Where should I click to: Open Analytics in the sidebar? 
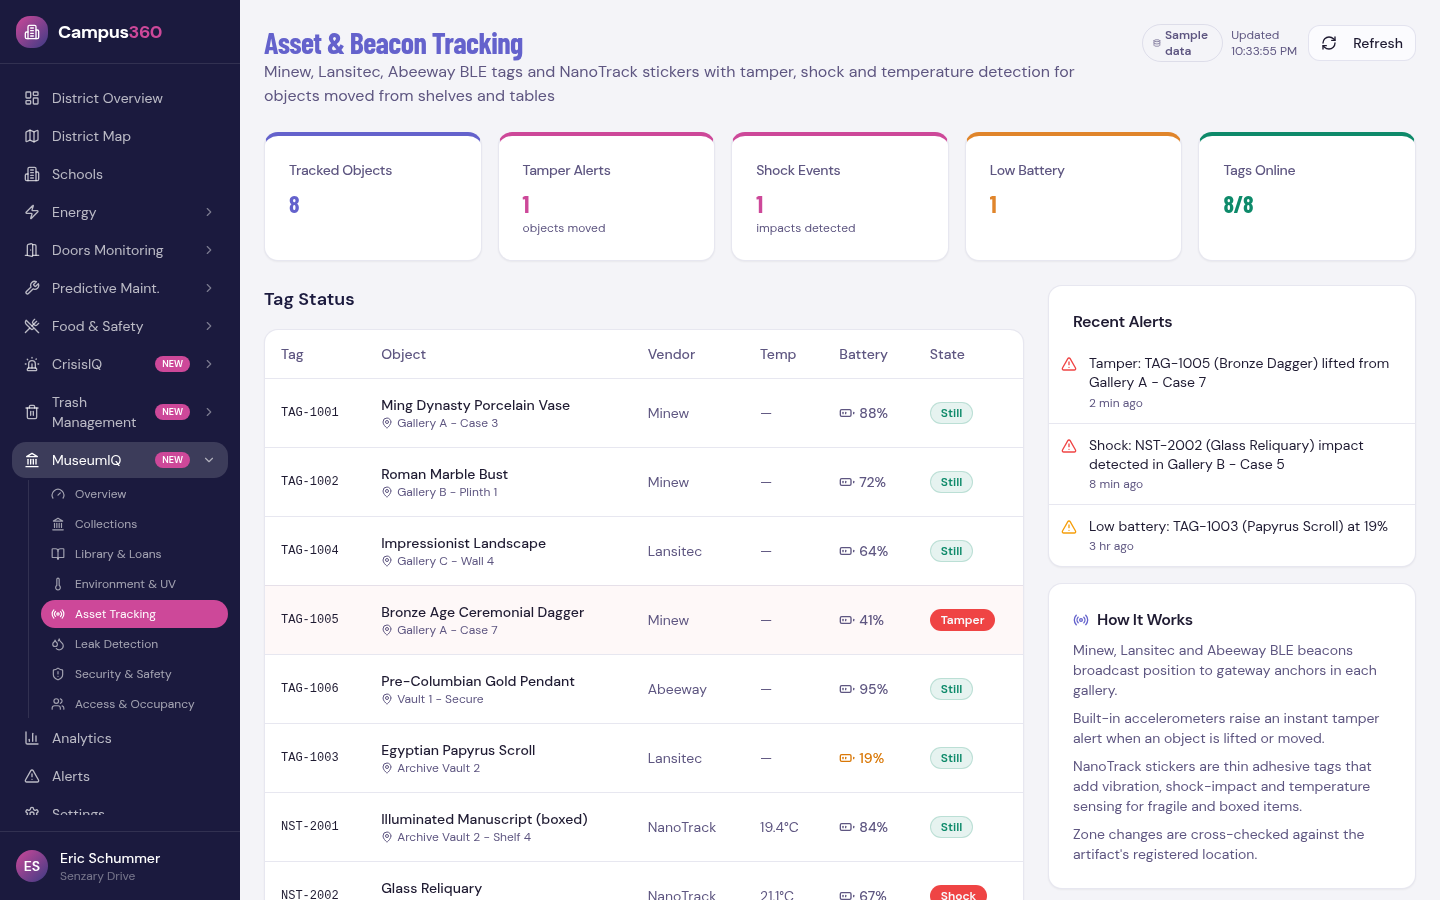pos(120,738)
